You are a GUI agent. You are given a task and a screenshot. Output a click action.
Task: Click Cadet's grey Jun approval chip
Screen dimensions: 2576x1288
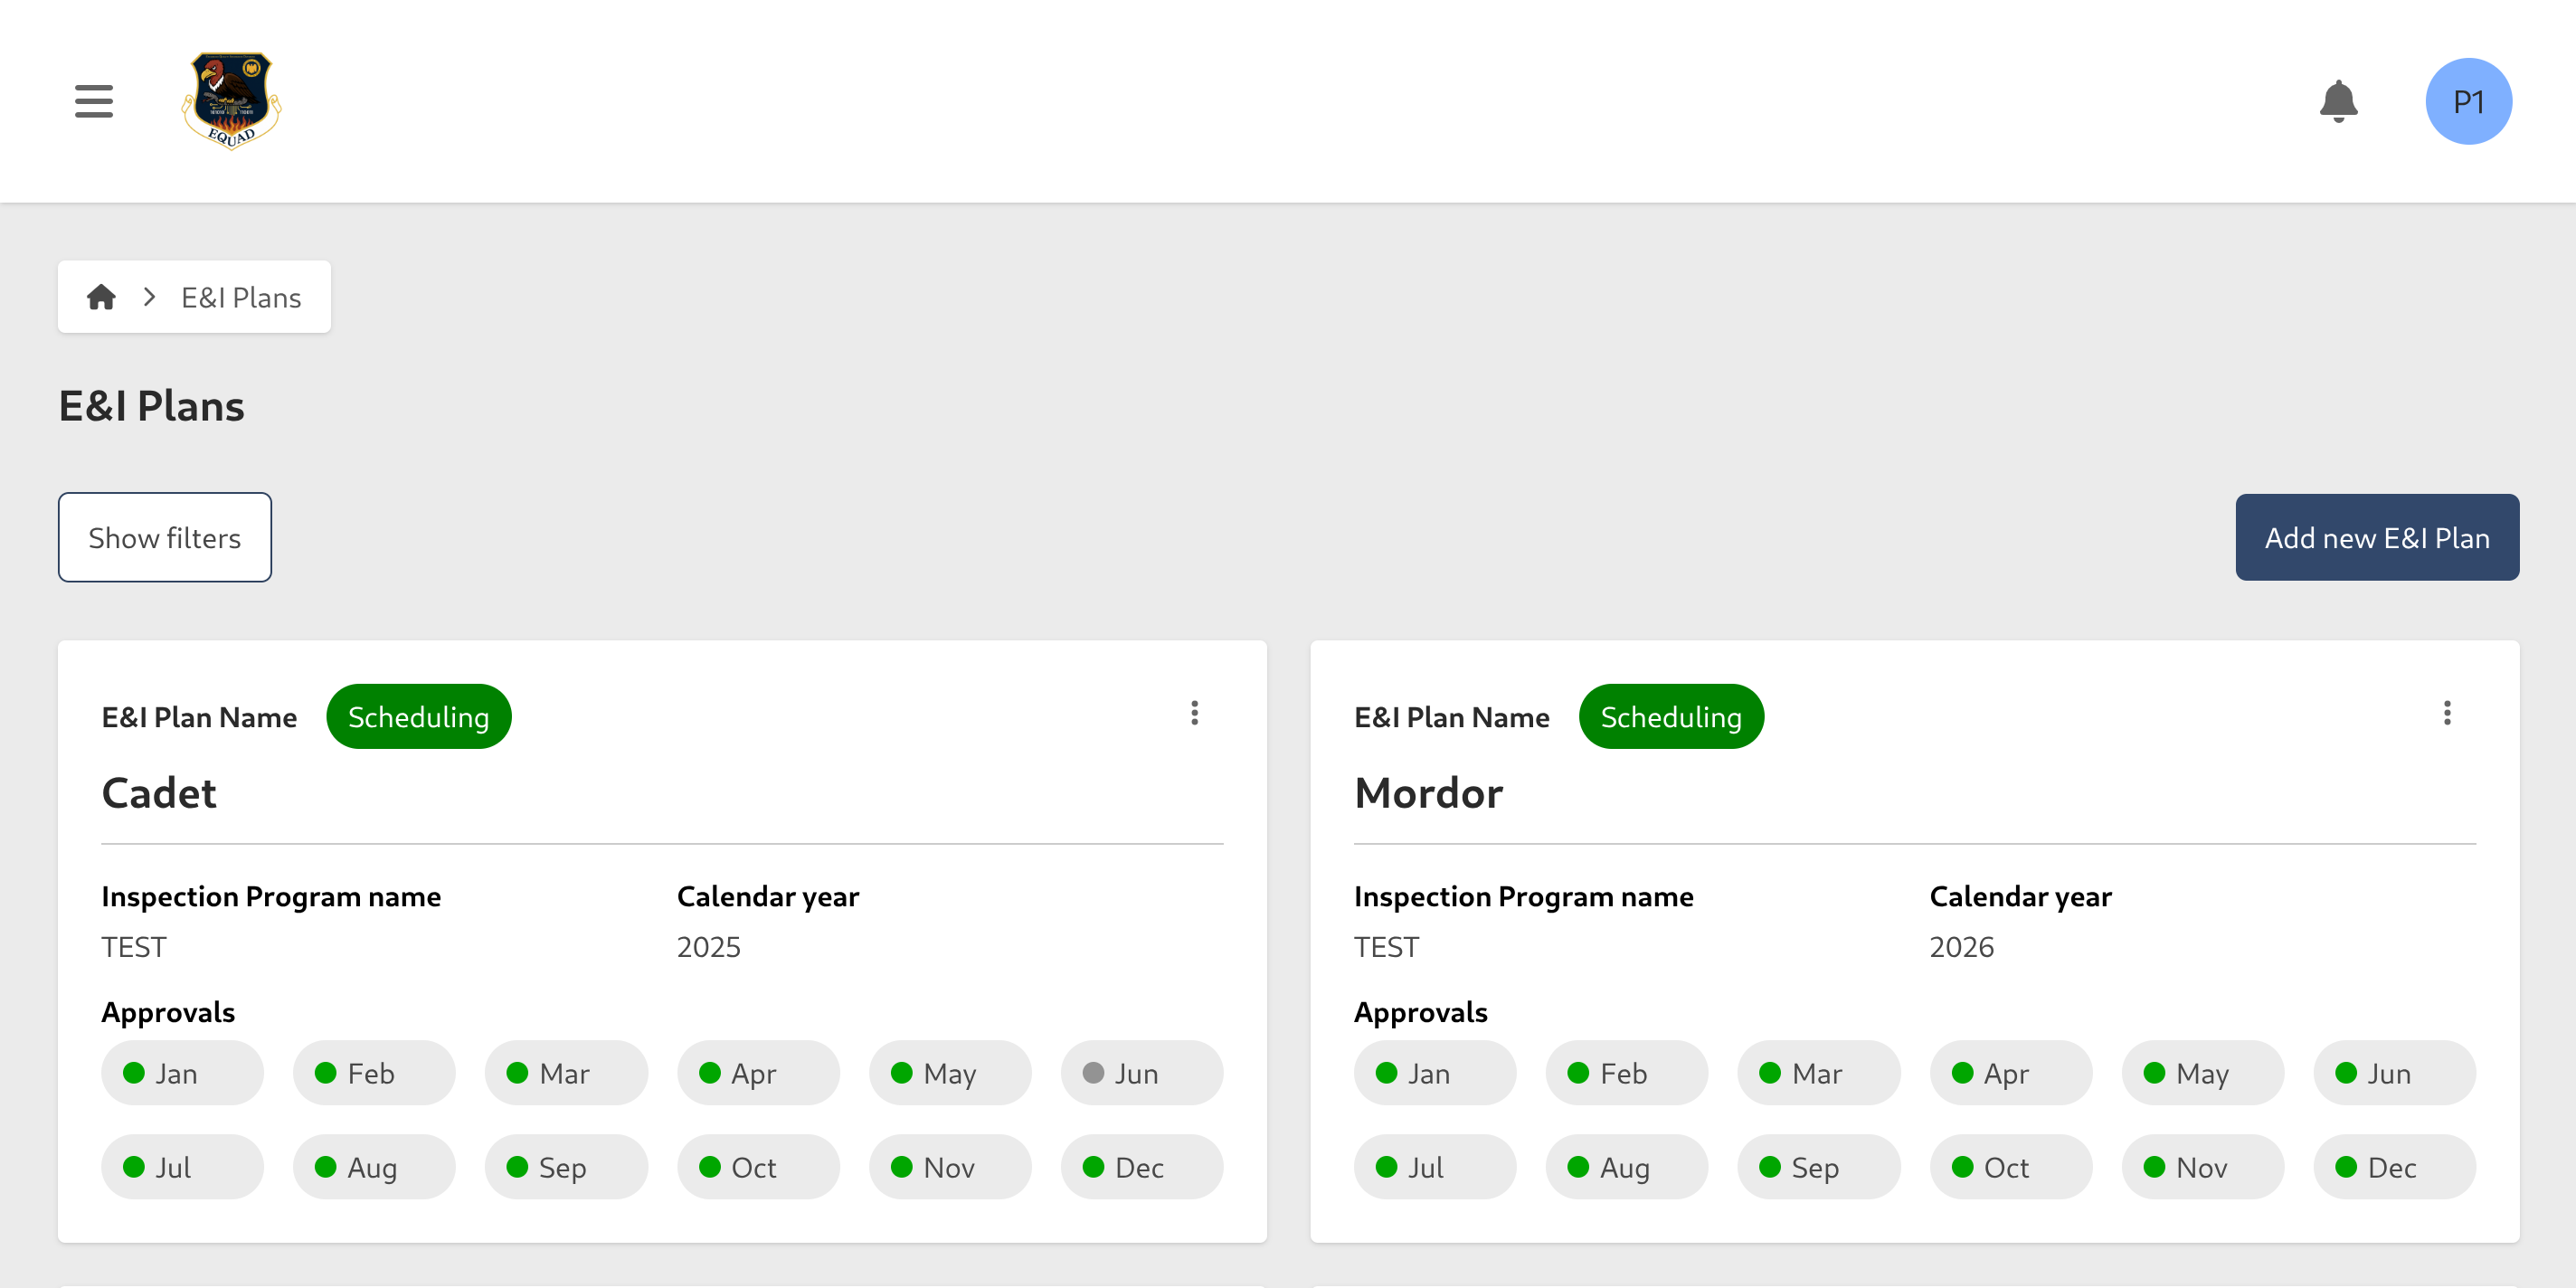[1141, 1073]
